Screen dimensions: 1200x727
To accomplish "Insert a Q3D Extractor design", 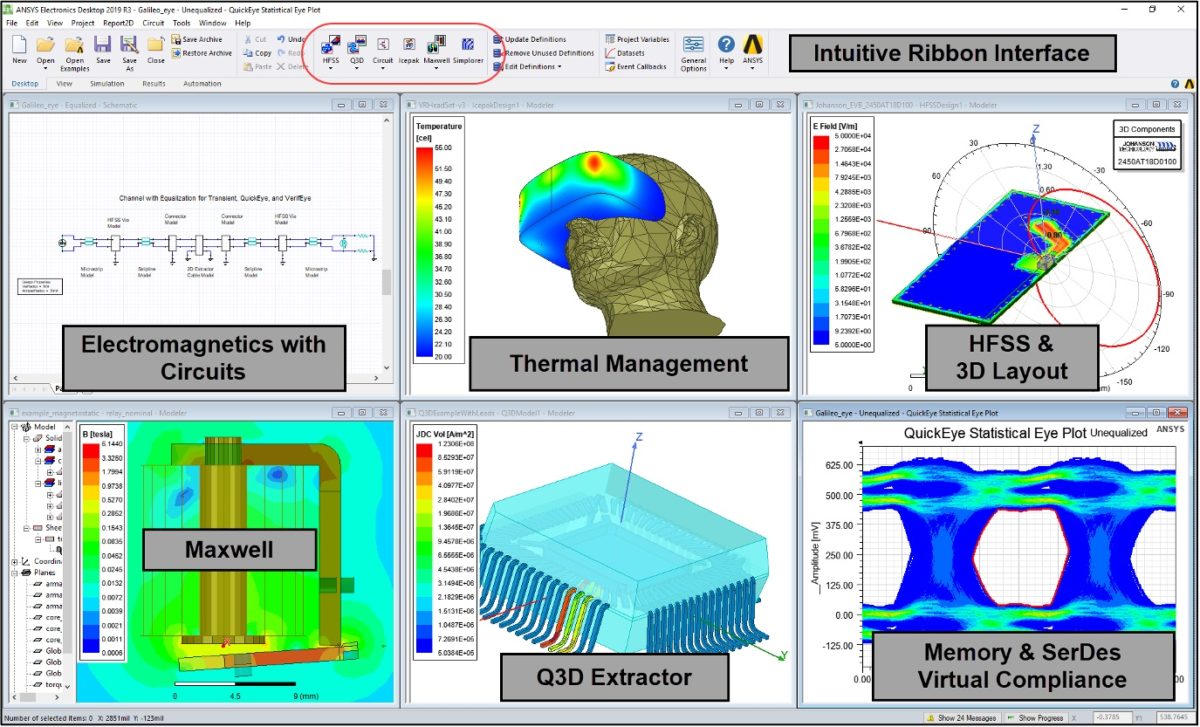I will pyautogui.click(x=357, y=45).
